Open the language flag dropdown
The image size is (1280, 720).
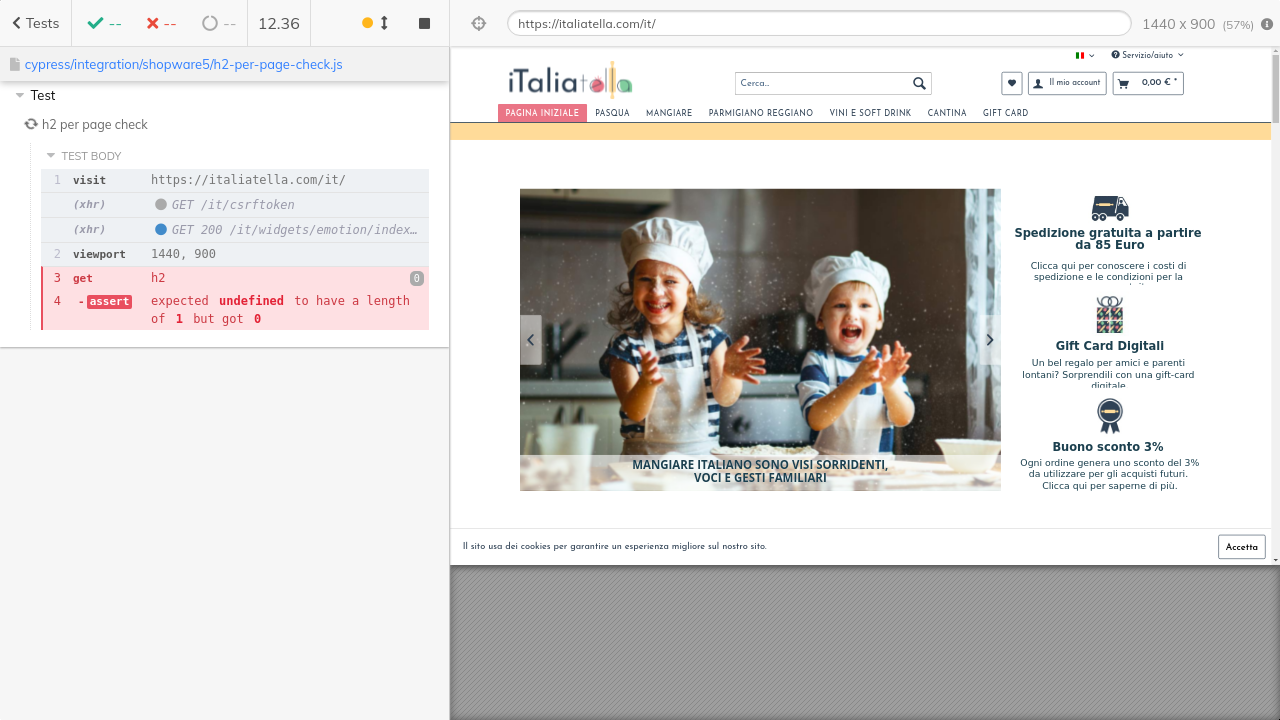(x=1084, y=55)
